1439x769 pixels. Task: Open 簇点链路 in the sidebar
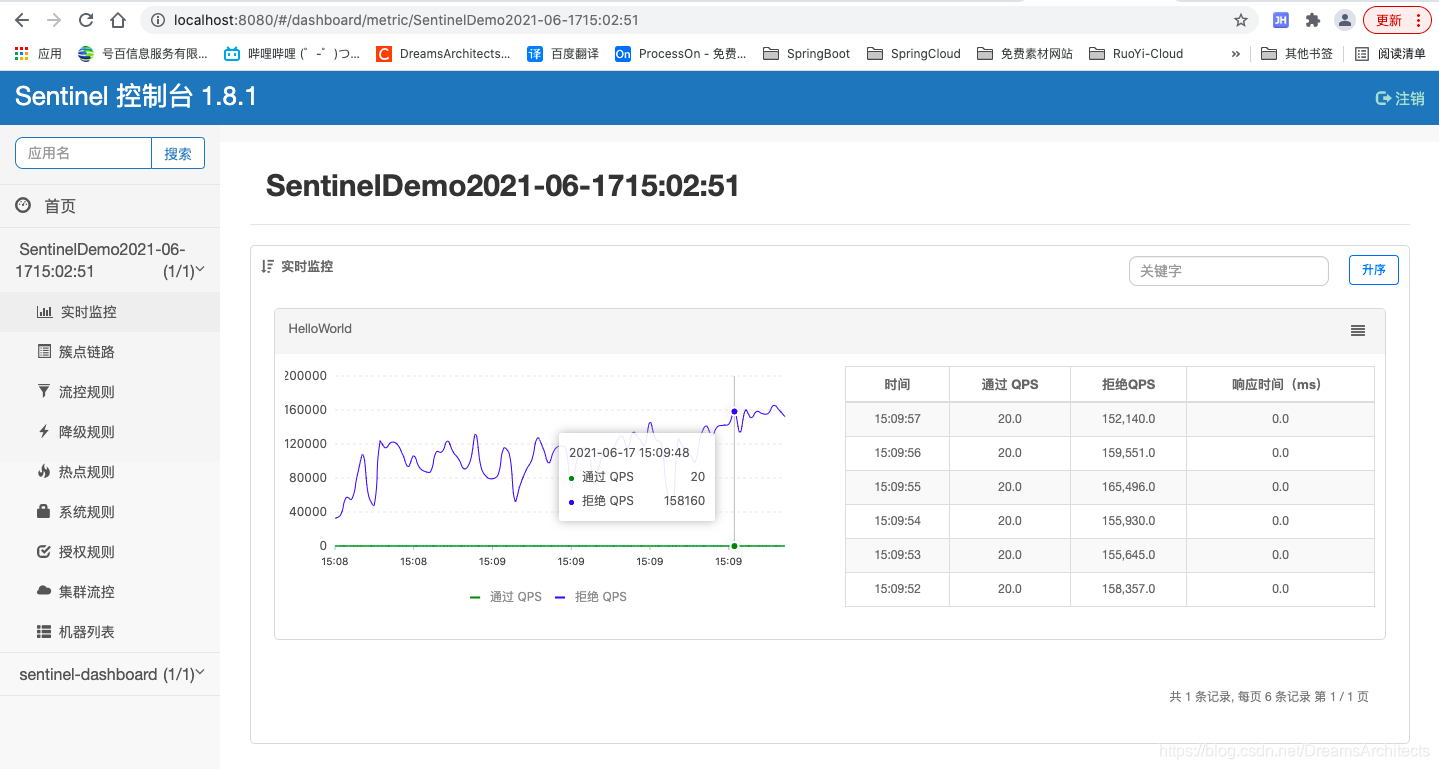tap(110, 352)
